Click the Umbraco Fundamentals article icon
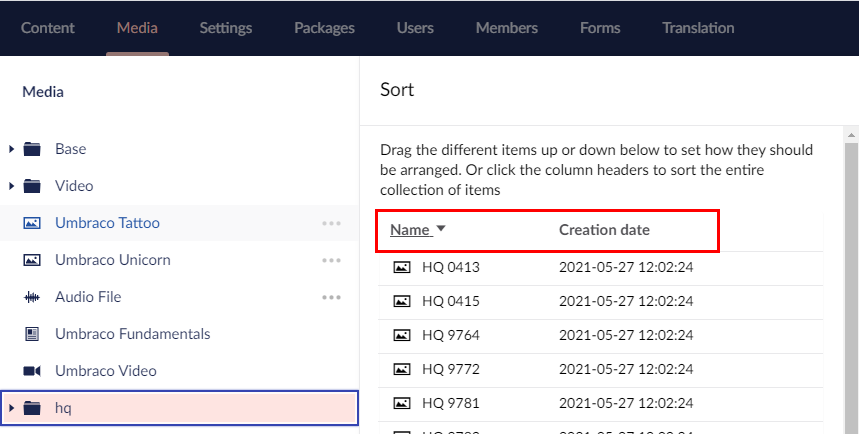Image resolution: width=859 pixels, height=434 pixels. tap(32, 334)
